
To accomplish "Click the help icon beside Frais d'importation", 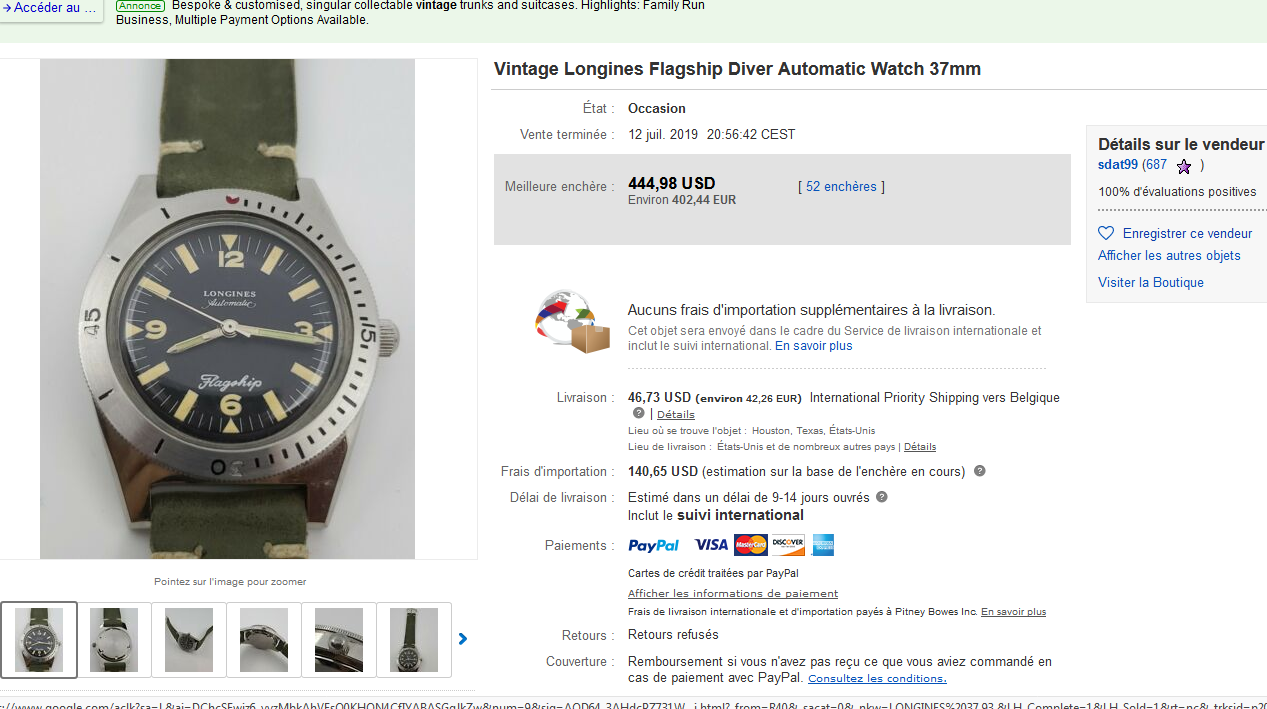I will click(x=980, y=471).
